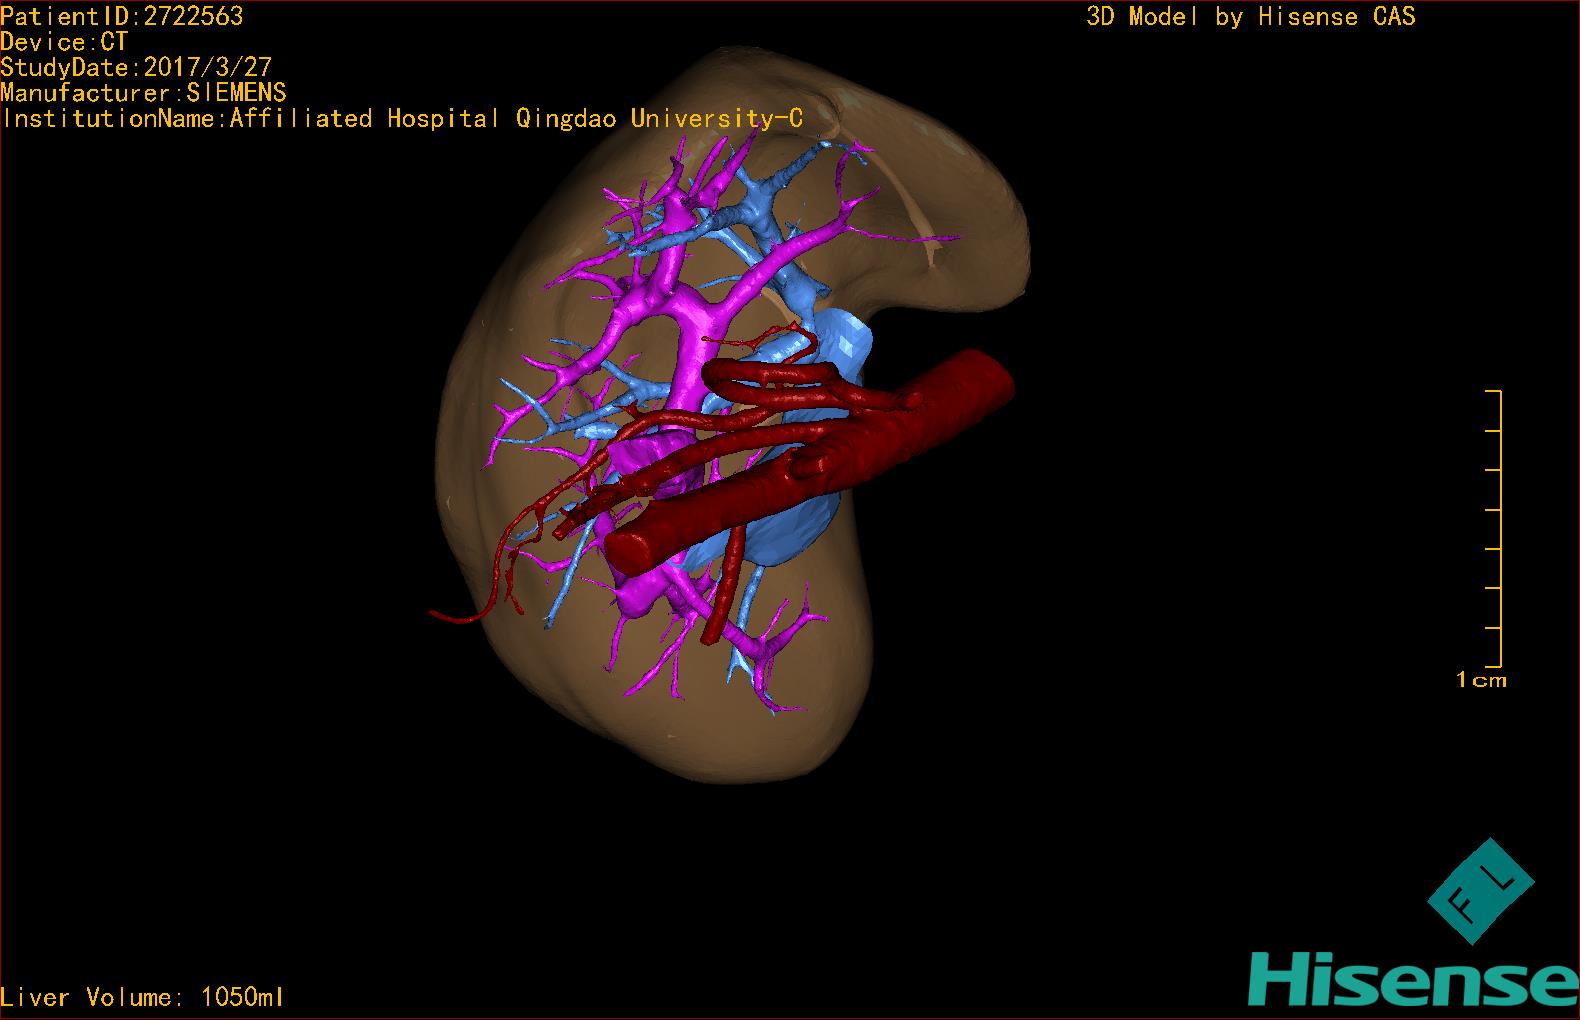The height and width of the screenshot is (1020, 1580).
Task: Click the vertical yellow scale ruler
Action: [1495, 528]
